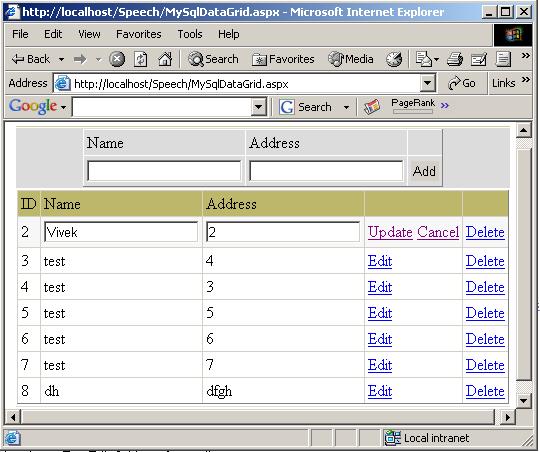The image size is (540, 452).
Task: Click the Stop loading icon in toolbar
Action: pyautogui.click(x=117, y=59)
